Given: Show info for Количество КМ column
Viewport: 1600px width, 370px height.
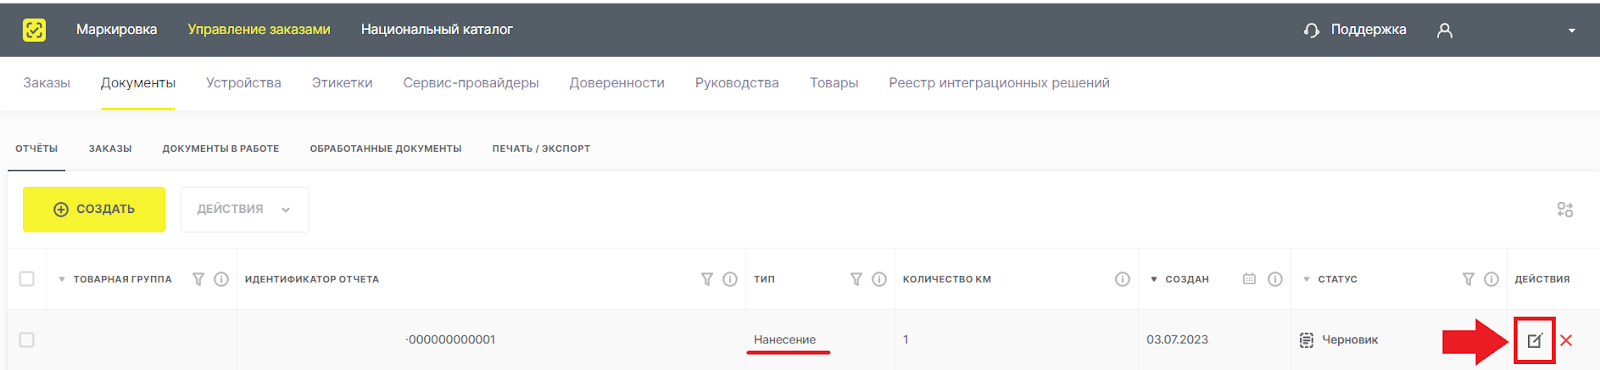Looking at the screenshot, I should point(1122,279).
